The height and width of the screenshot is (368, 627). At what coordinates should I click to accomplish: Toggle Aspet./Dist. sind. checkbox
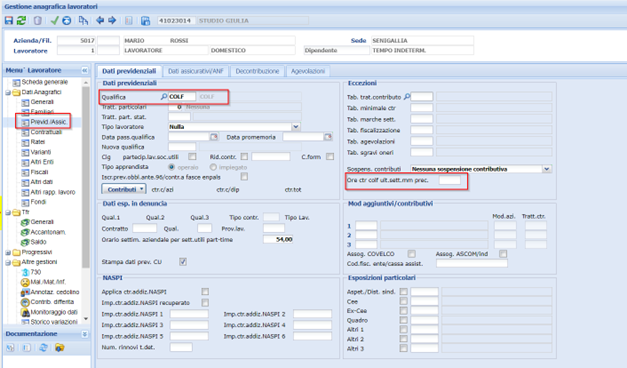coord(403,292)
